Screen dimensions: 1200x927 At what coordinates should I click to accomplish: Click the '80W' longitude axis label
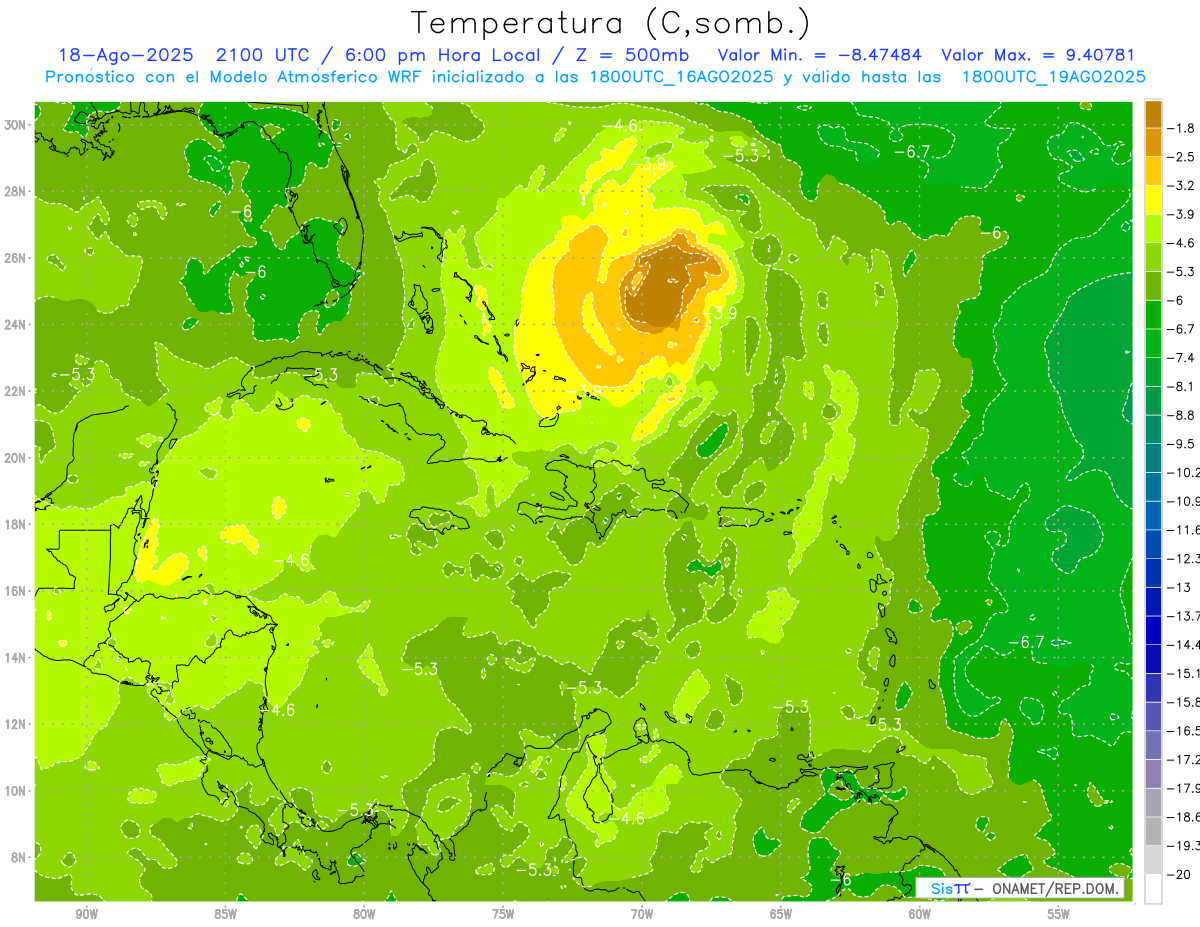coord(365,915)
